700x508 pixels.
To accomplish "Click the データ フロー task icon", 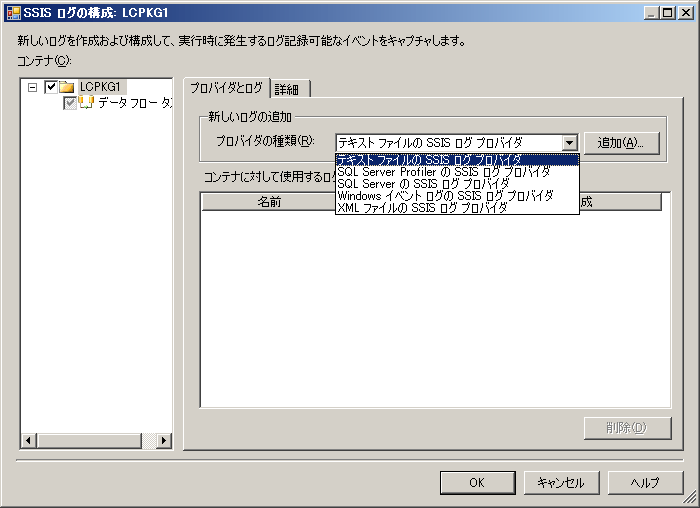I will click(x=86, y=103).
